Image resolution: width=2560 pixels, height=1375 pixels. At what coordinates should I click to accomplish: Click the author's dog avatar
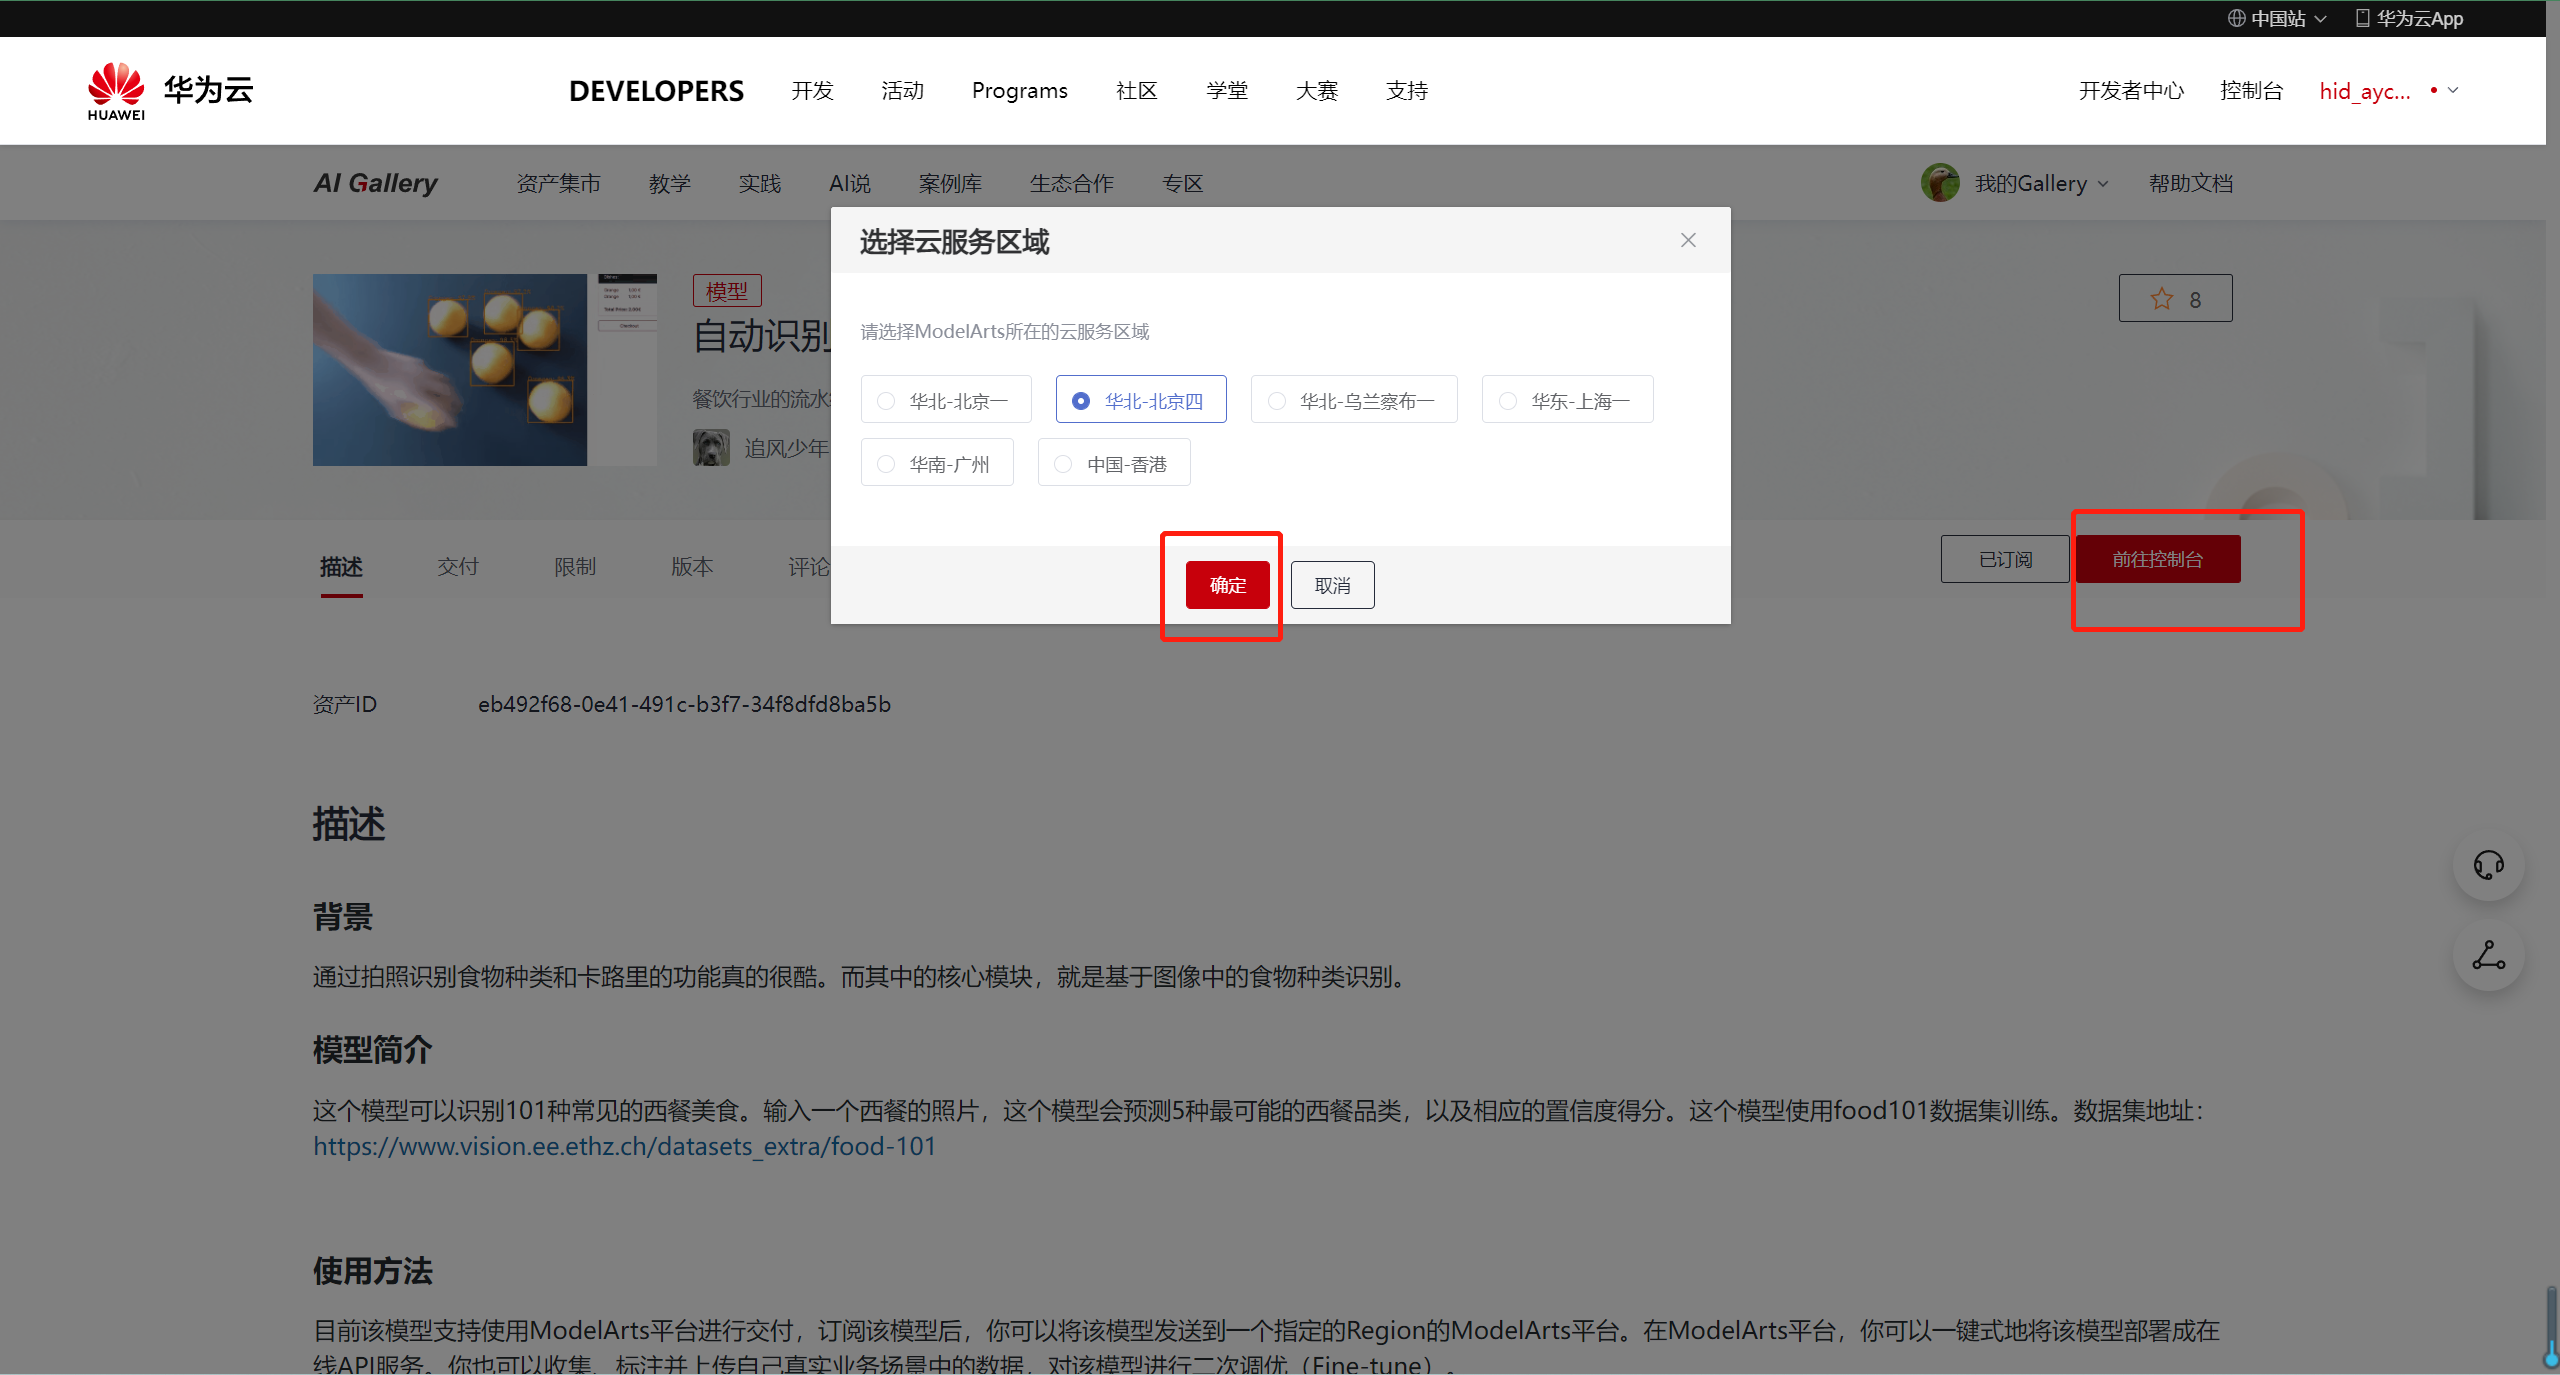pyautogui.click(x=711, y=448)
